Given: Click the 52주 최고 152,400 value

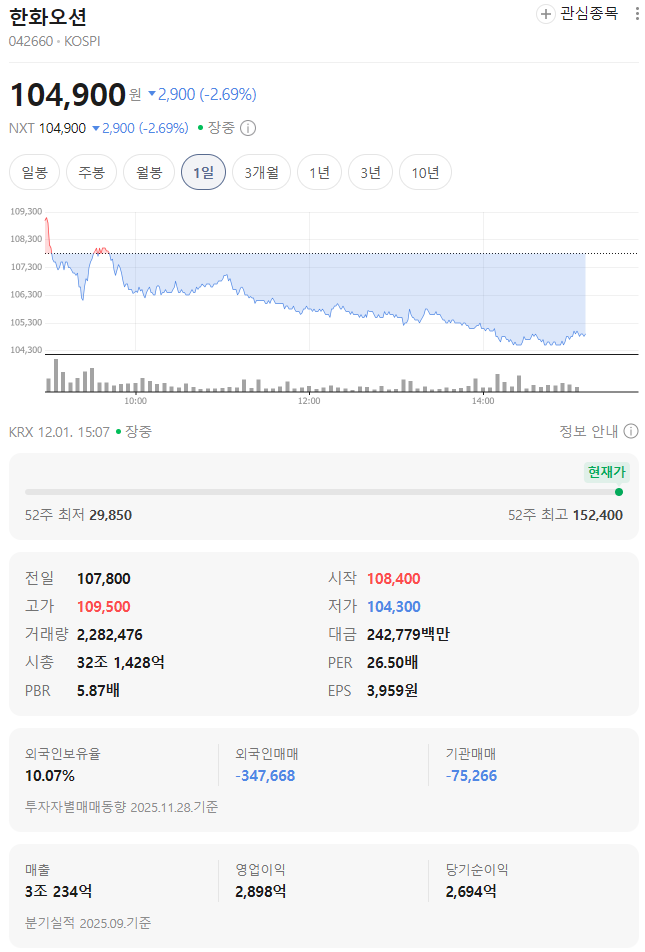Looking at the screenshot, I should (x=598, y=515).
